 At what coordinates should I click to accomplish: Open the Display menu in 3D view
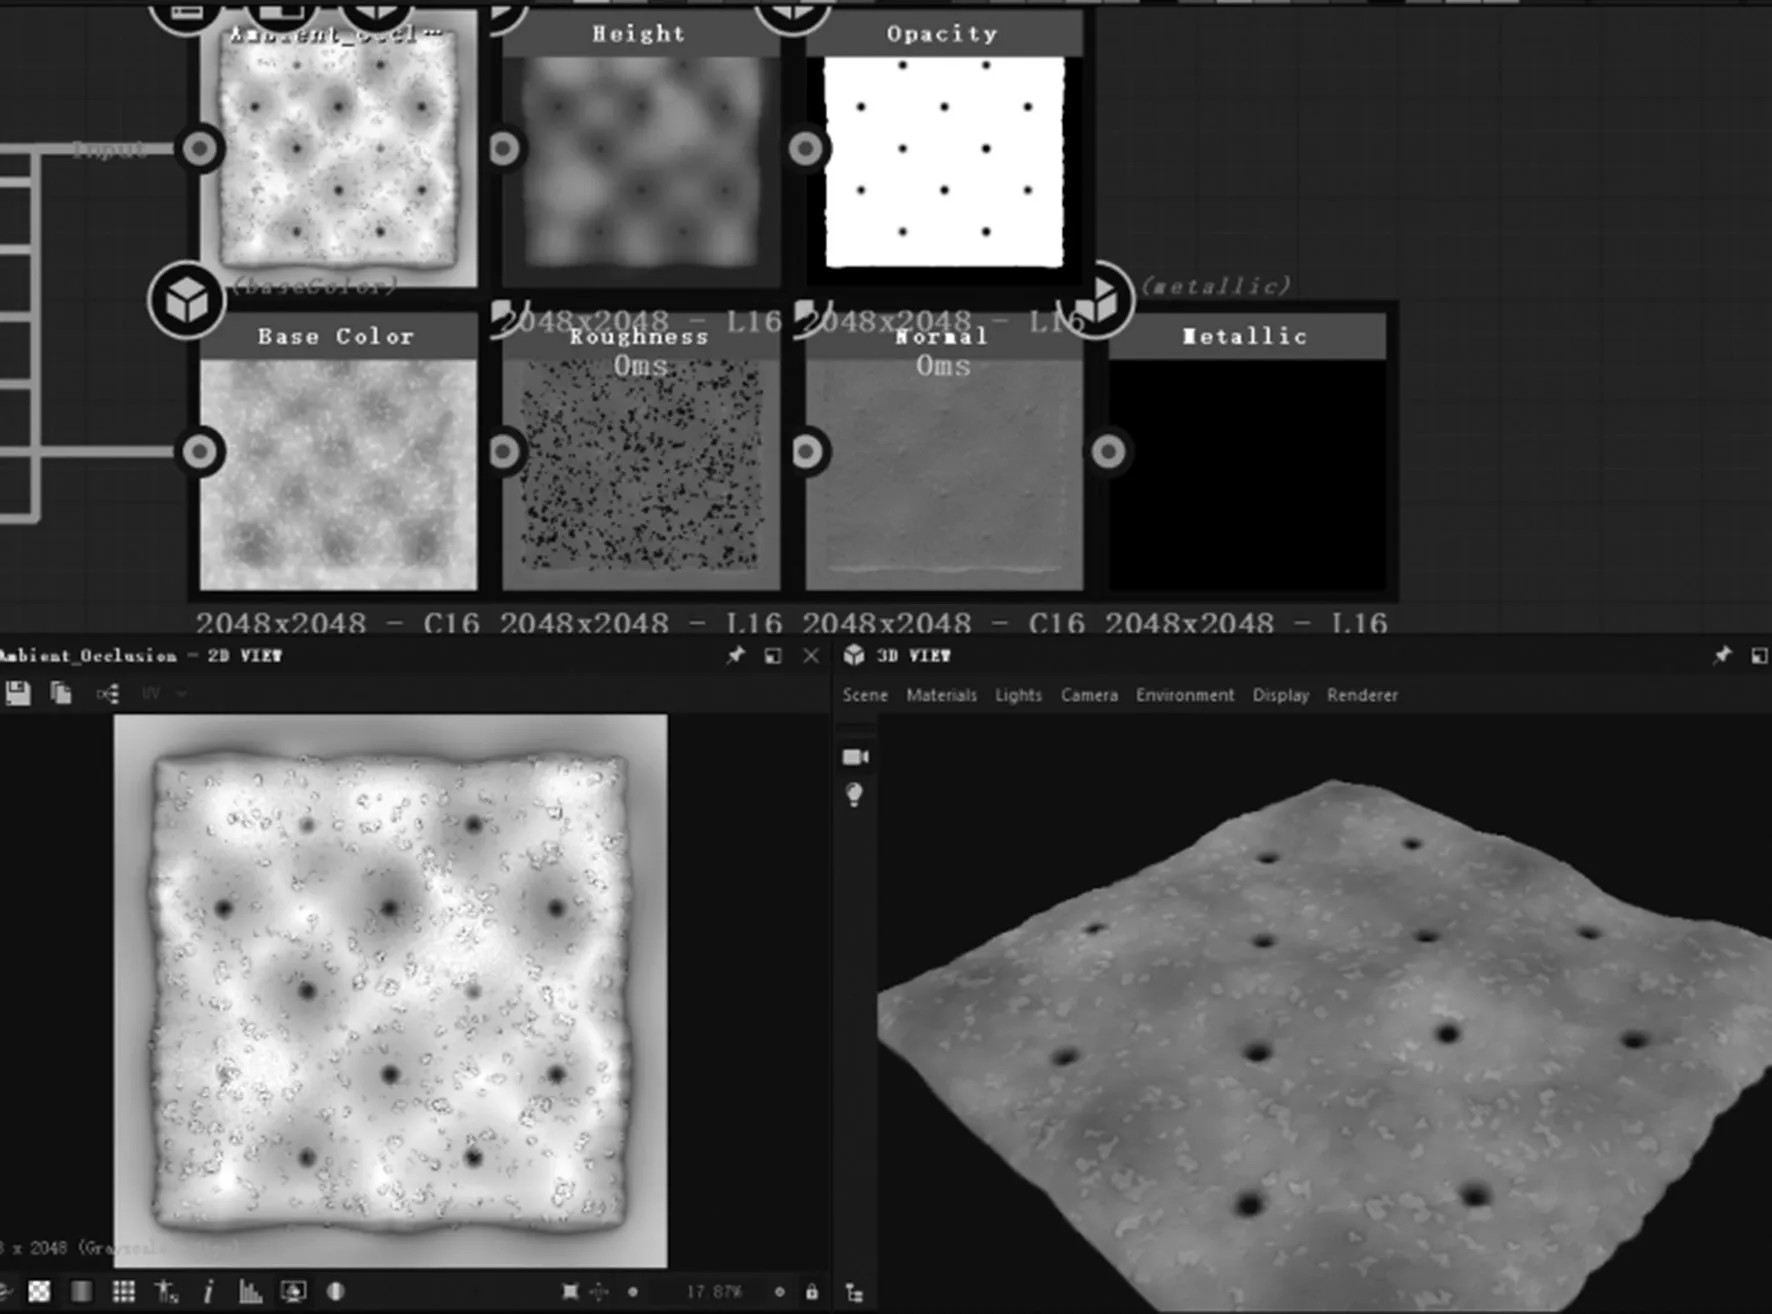(1281, 695)
